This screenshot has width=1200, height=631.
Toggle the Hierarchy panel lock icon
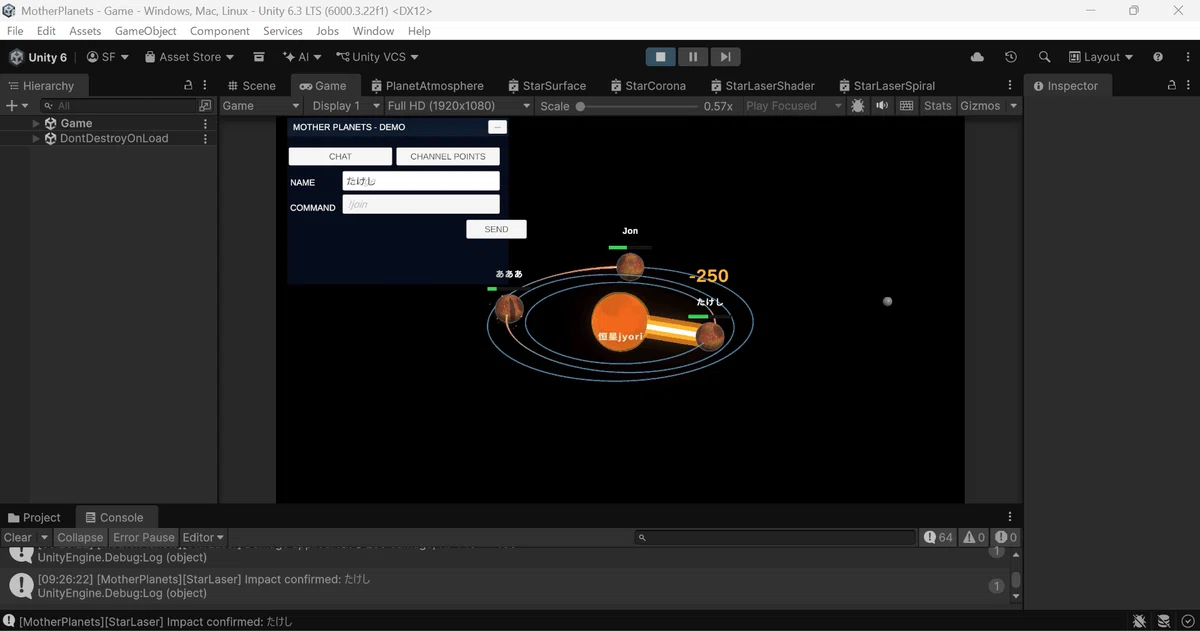click(x=188, y=85)
